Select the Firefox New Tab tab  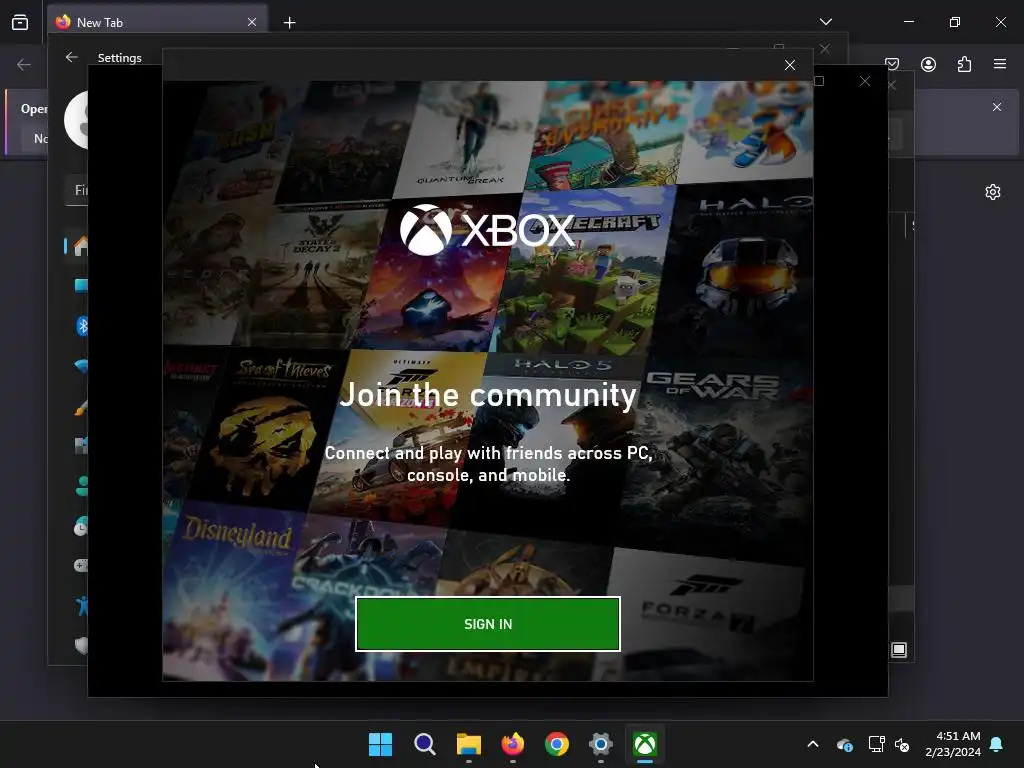click(157, 22)
